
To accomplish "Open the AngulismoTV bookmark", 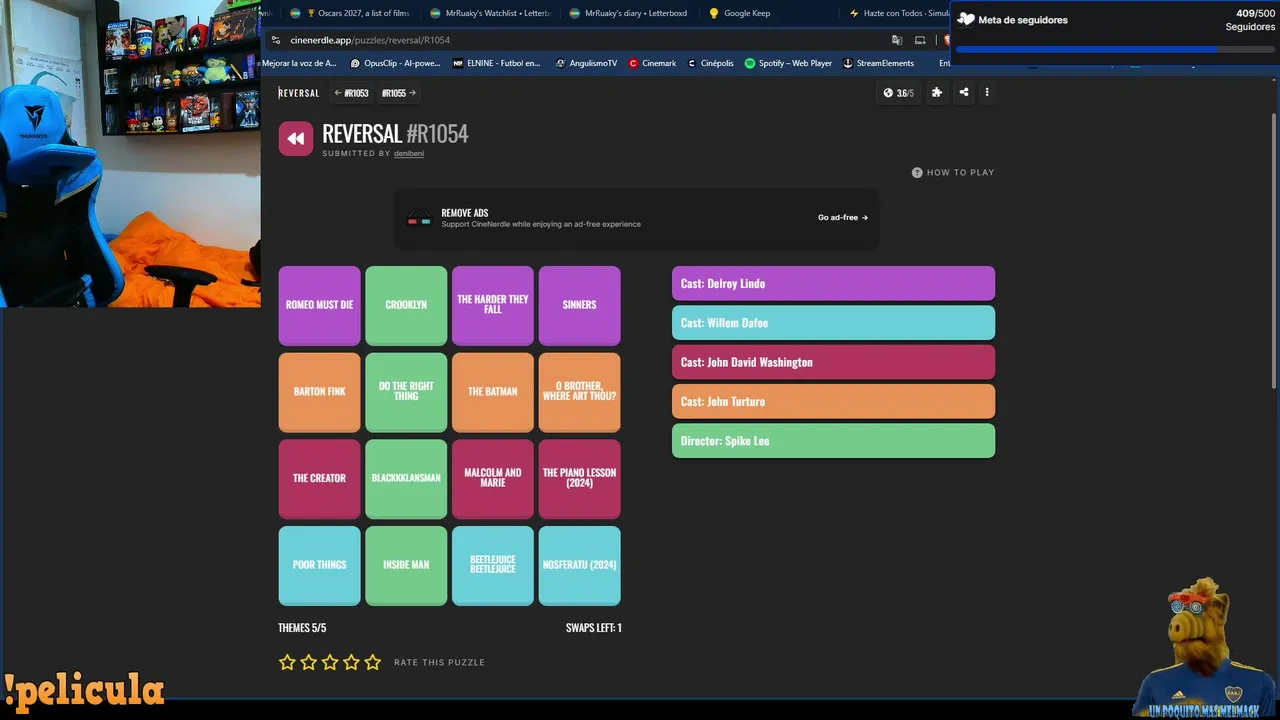I will pos(586,63).
